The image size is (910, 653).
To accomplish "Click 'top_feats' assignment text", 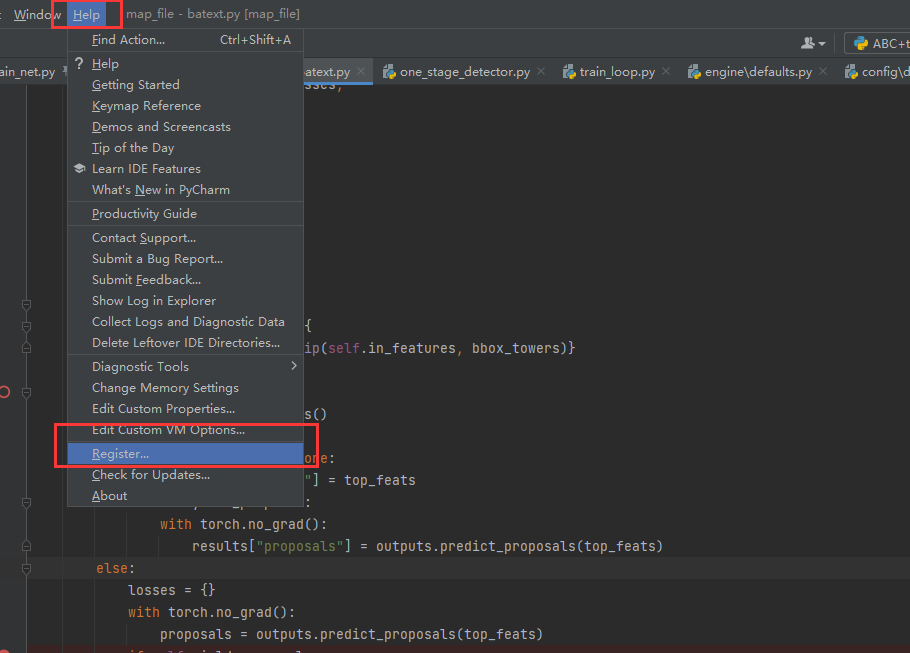I will tap(380, 481).
